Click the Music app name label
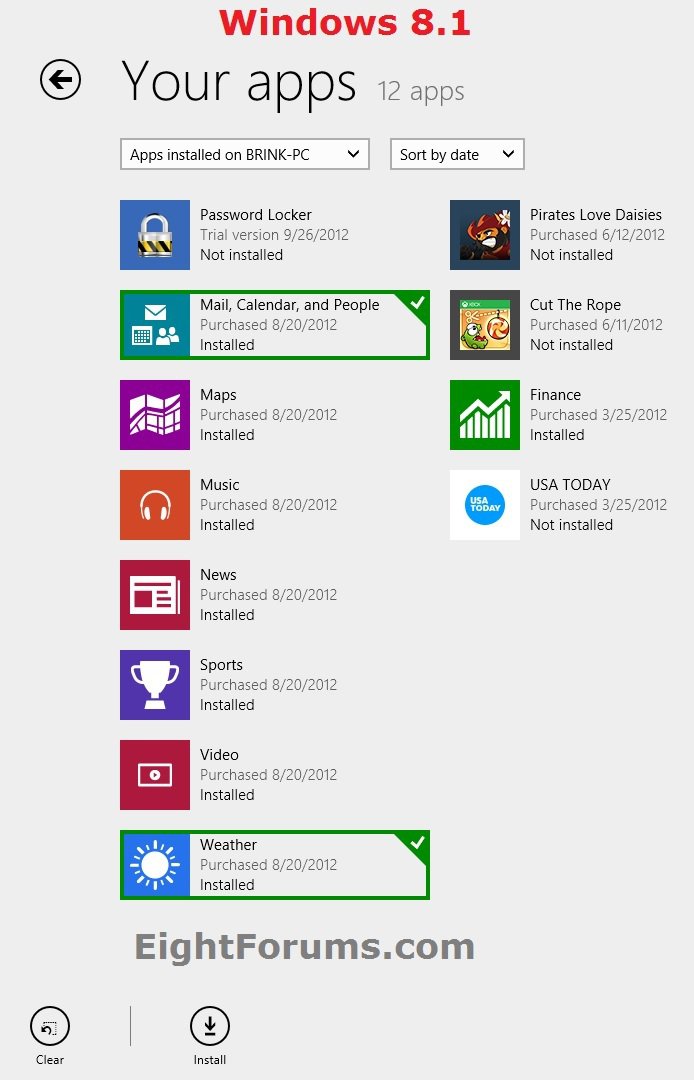The height and width of the screenshot is (1080, 694). pyautogui.click(x=220, y=485)
